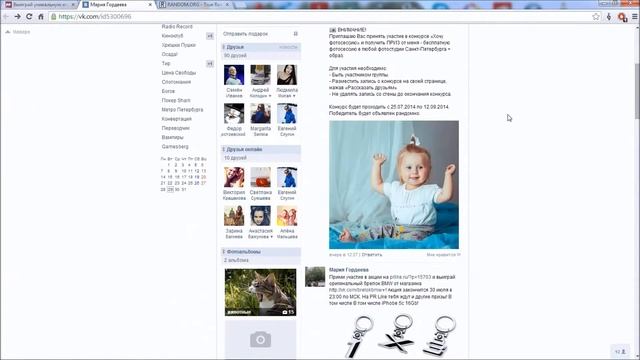Open friend avatar of Людмила

point(287,75)
